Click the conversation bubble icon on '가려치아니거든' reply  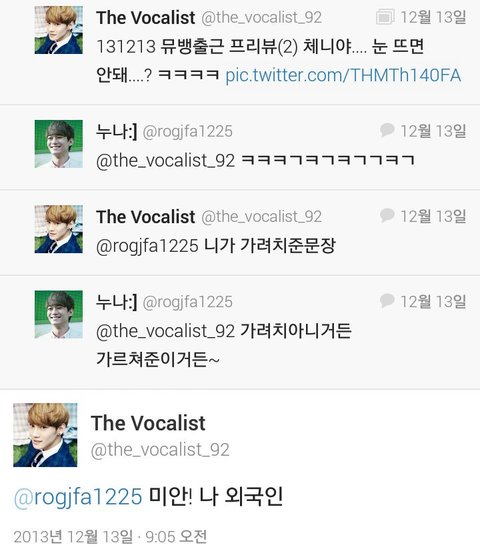click(x=387, y=301)
